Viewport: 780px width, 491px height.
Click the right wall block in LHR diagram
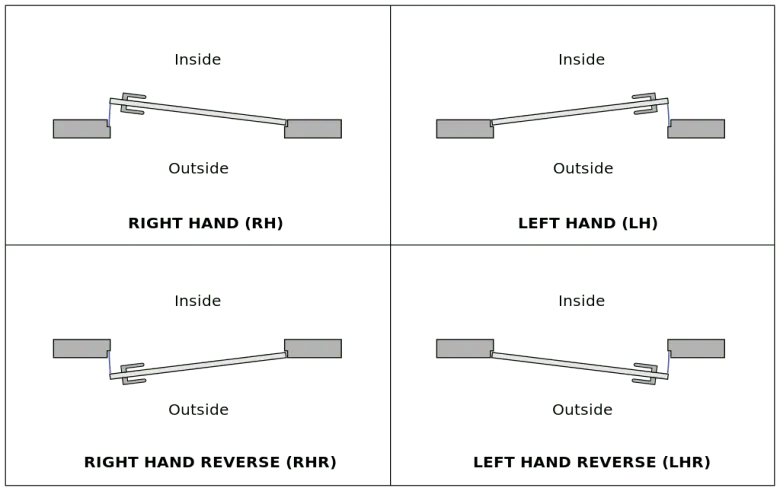(x=696, y=349)
